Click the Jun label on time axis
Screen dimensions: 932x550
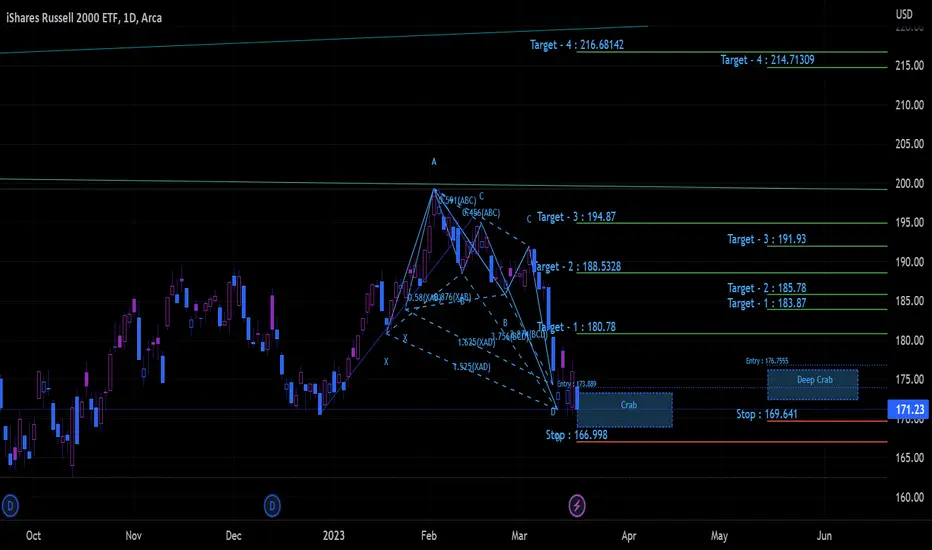[x=824, y=536]
